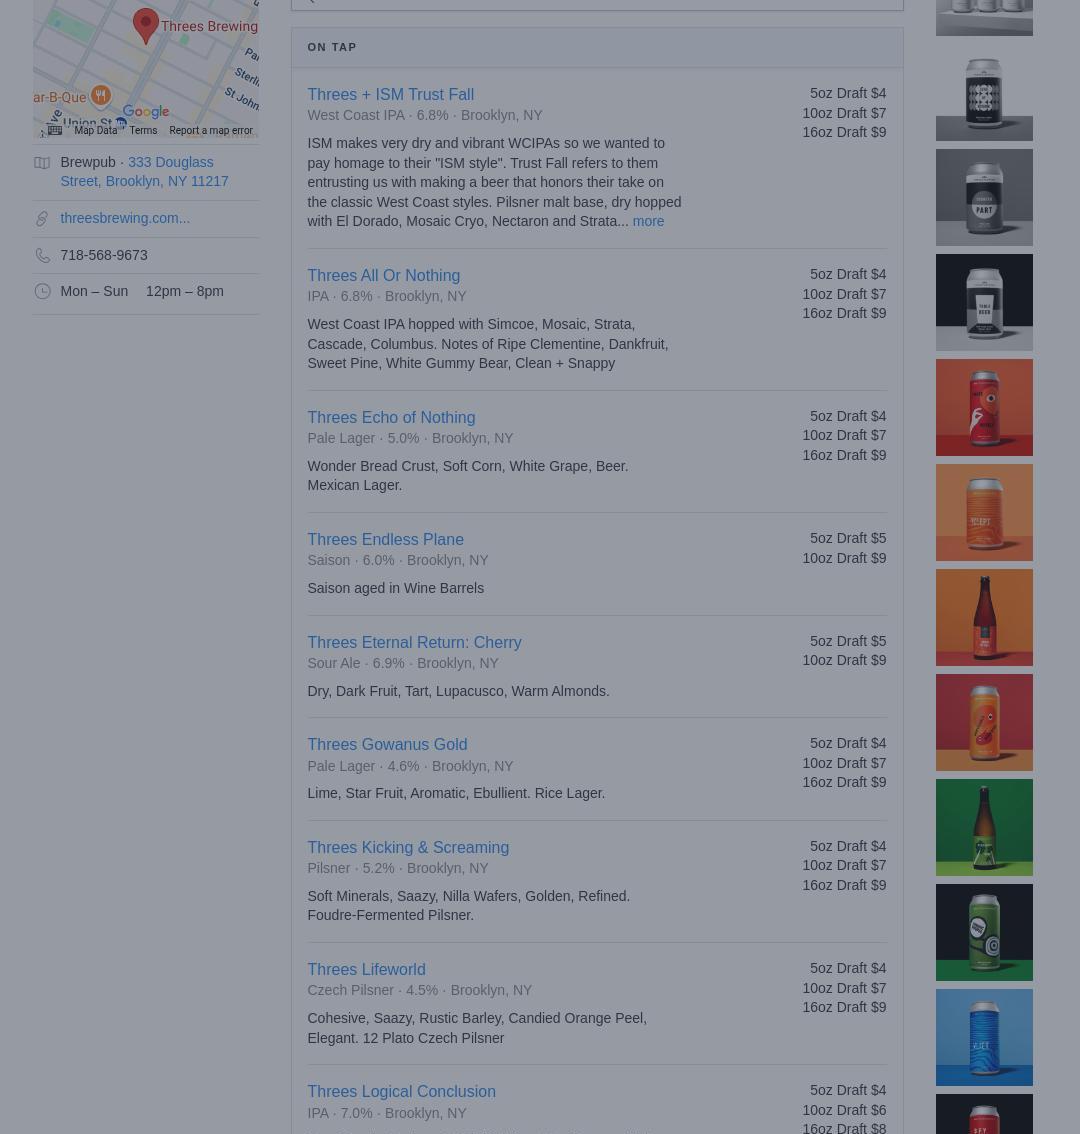Click the map icon beside Brewpub address
1080x1134 pixels.
click(42, 163)
